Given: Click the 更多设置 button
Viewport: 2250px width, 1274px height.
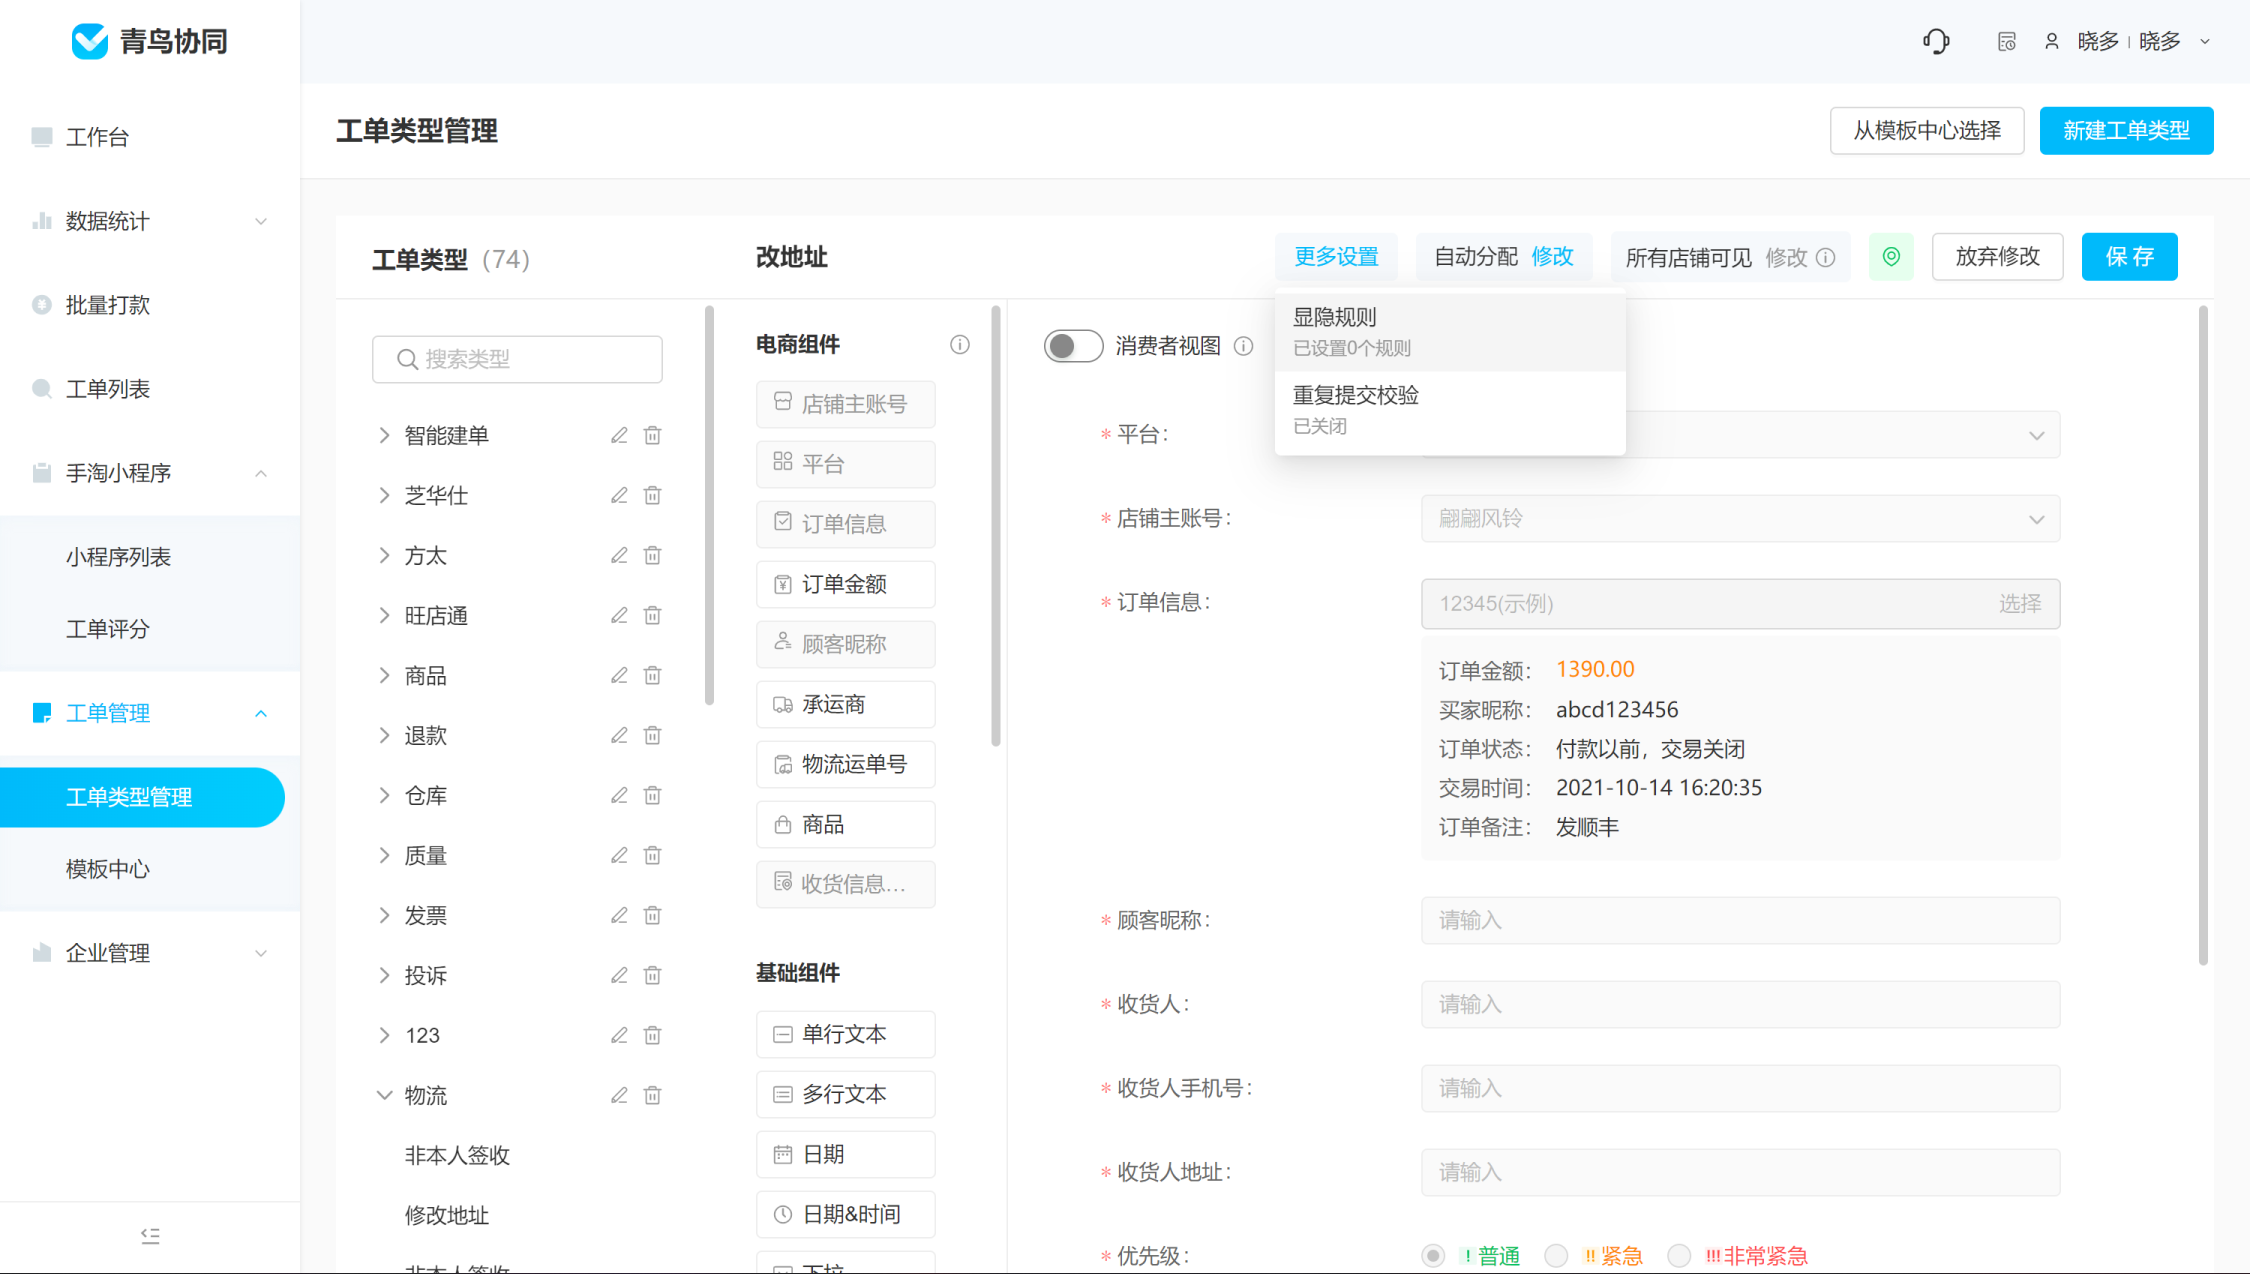Looking at the screenshot, I should (x=1336, y=257).
